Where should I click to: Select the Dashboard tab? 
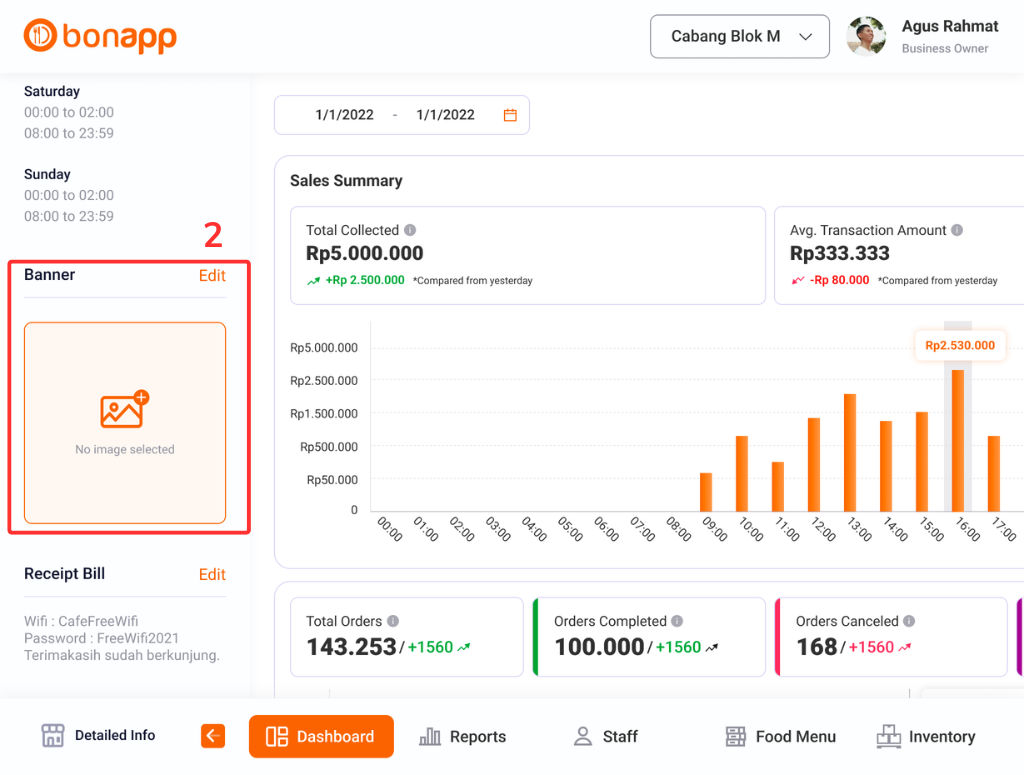tap(321, 736)
